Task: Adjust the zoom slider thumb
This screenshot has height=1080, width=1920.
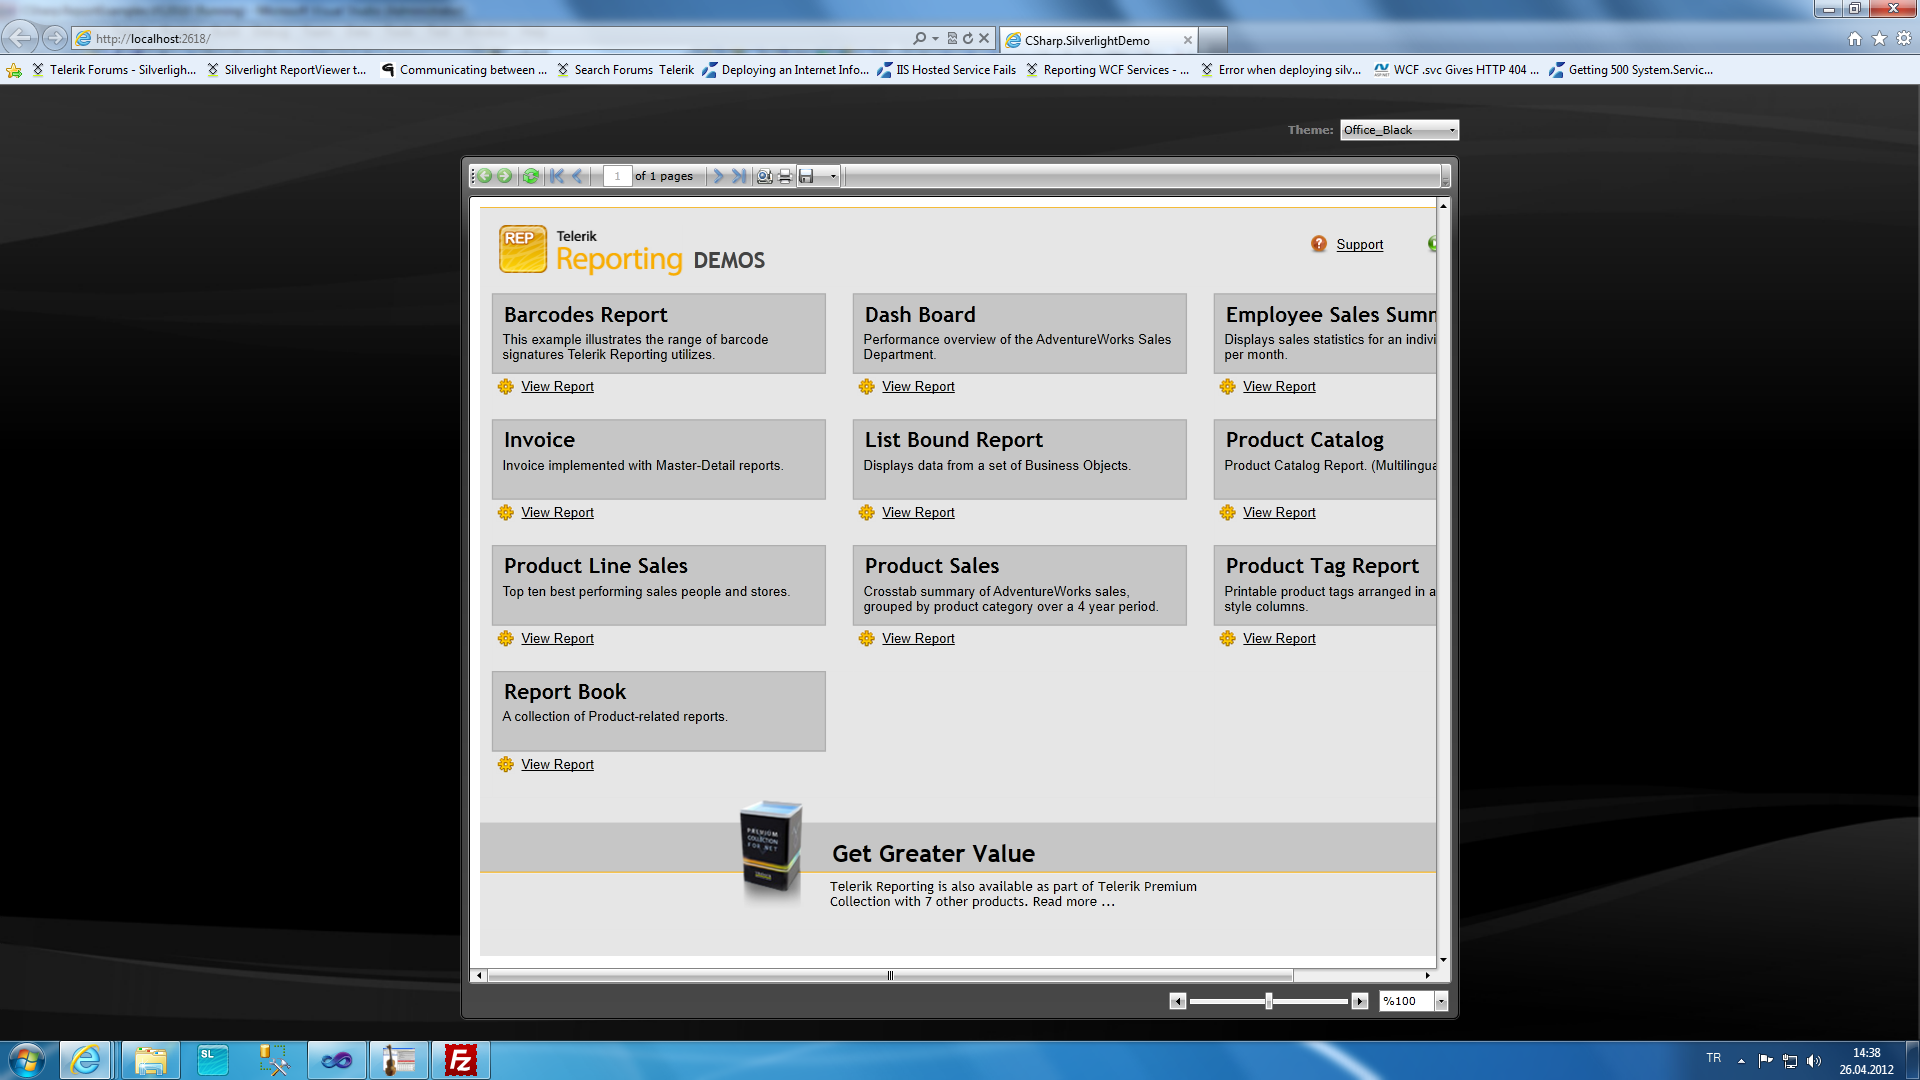Action: click(1268, 1001)
